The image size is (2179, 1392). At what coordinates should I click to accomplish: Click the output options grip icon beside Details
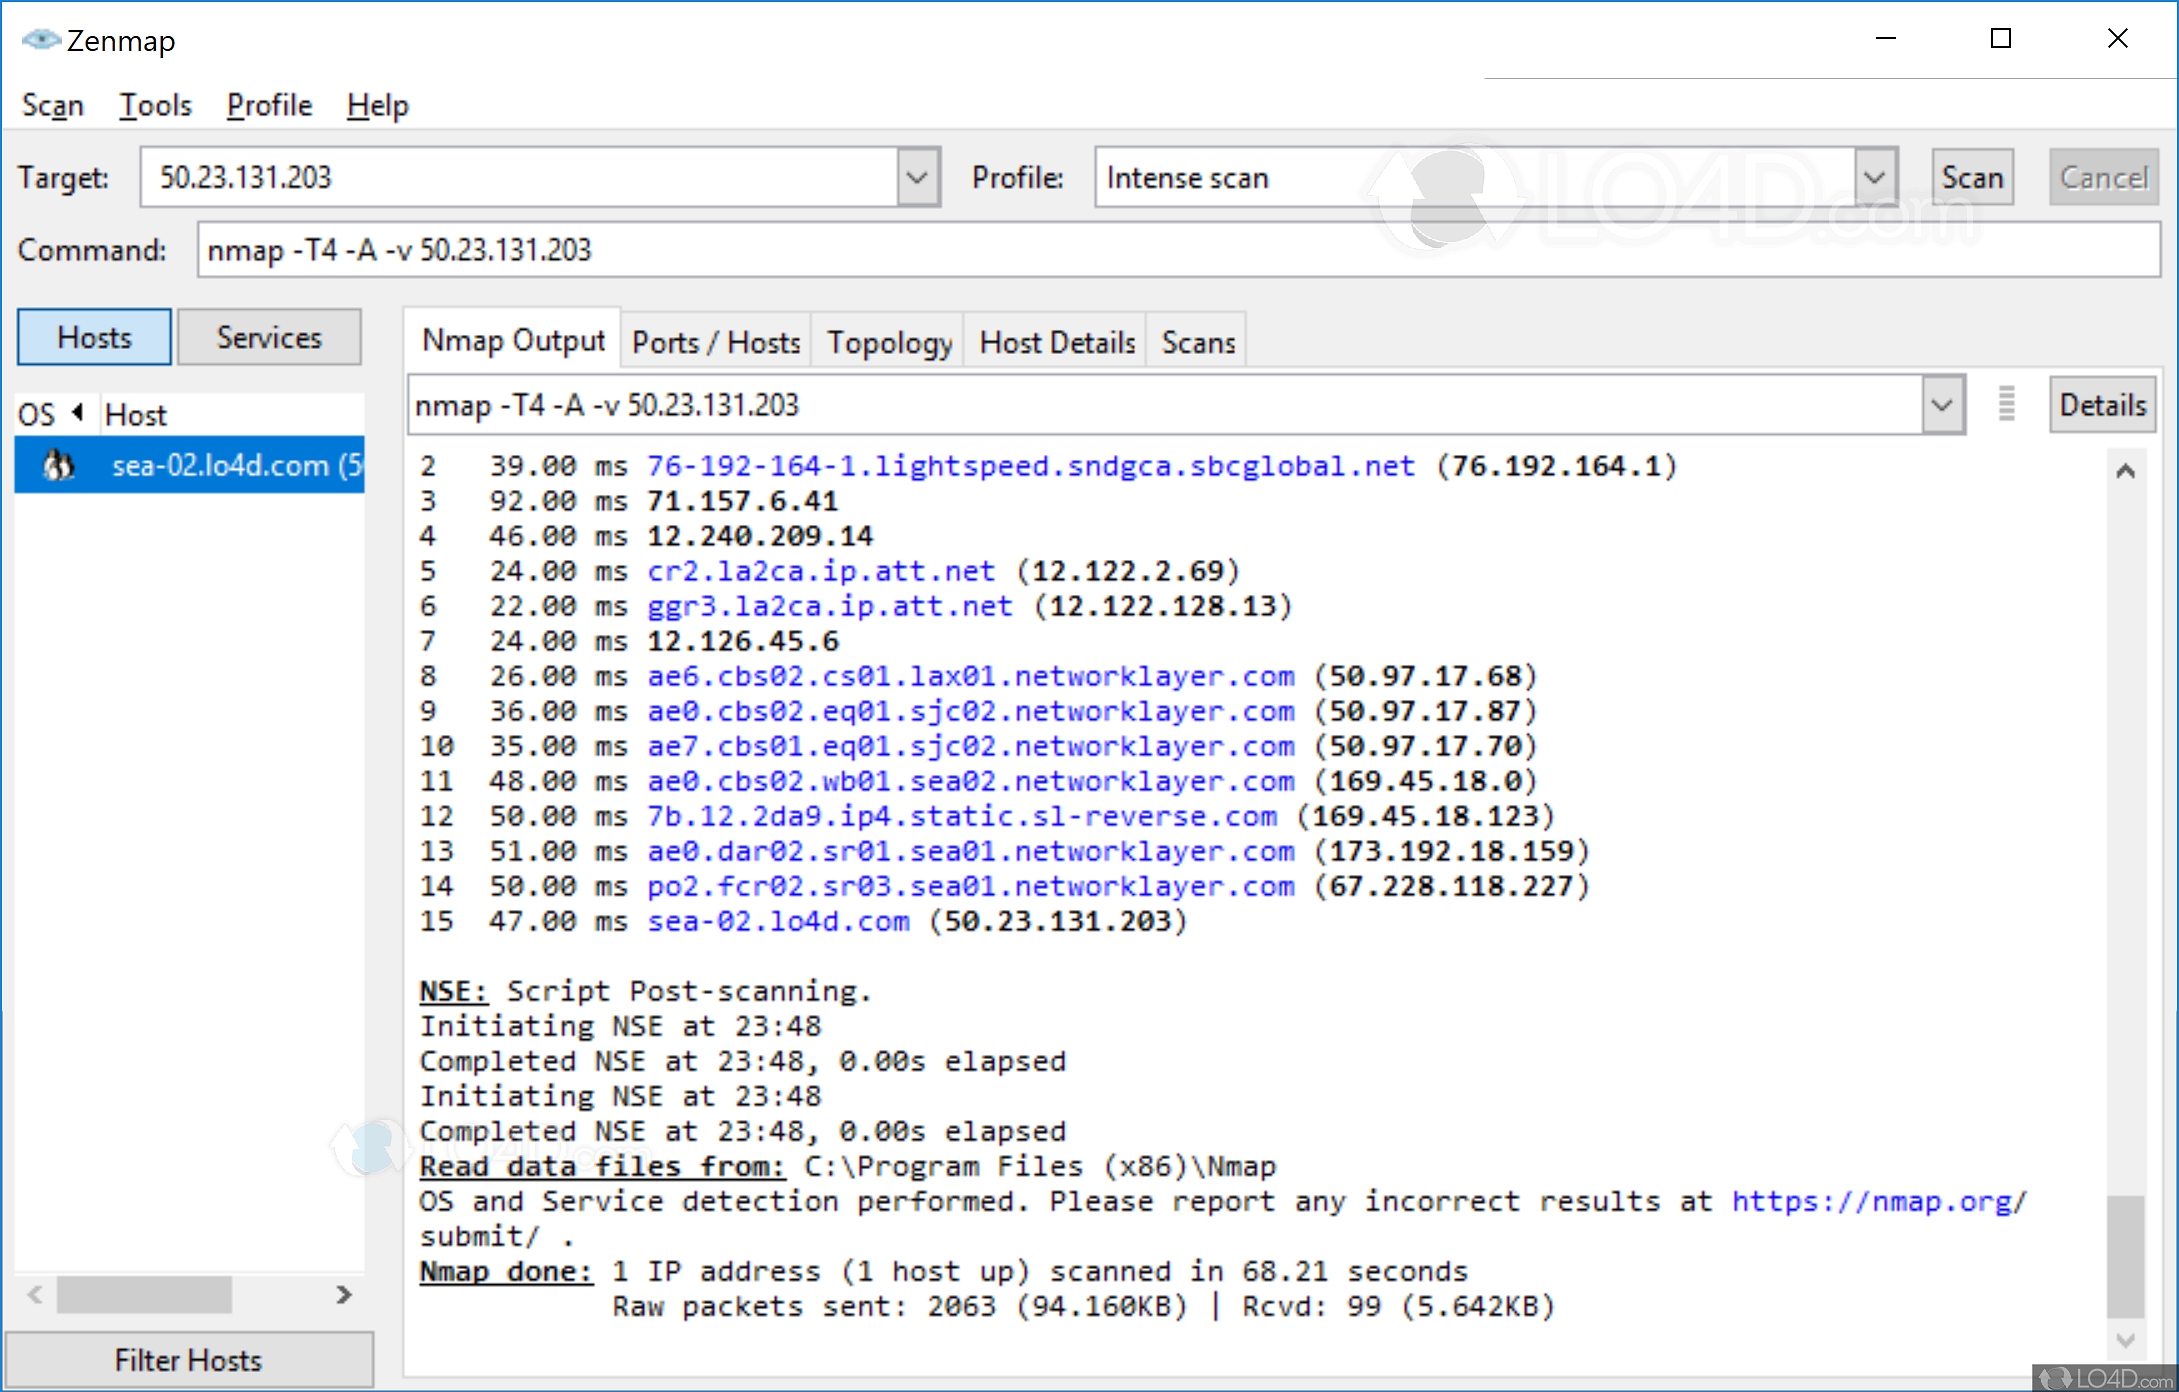[2006, 404]
